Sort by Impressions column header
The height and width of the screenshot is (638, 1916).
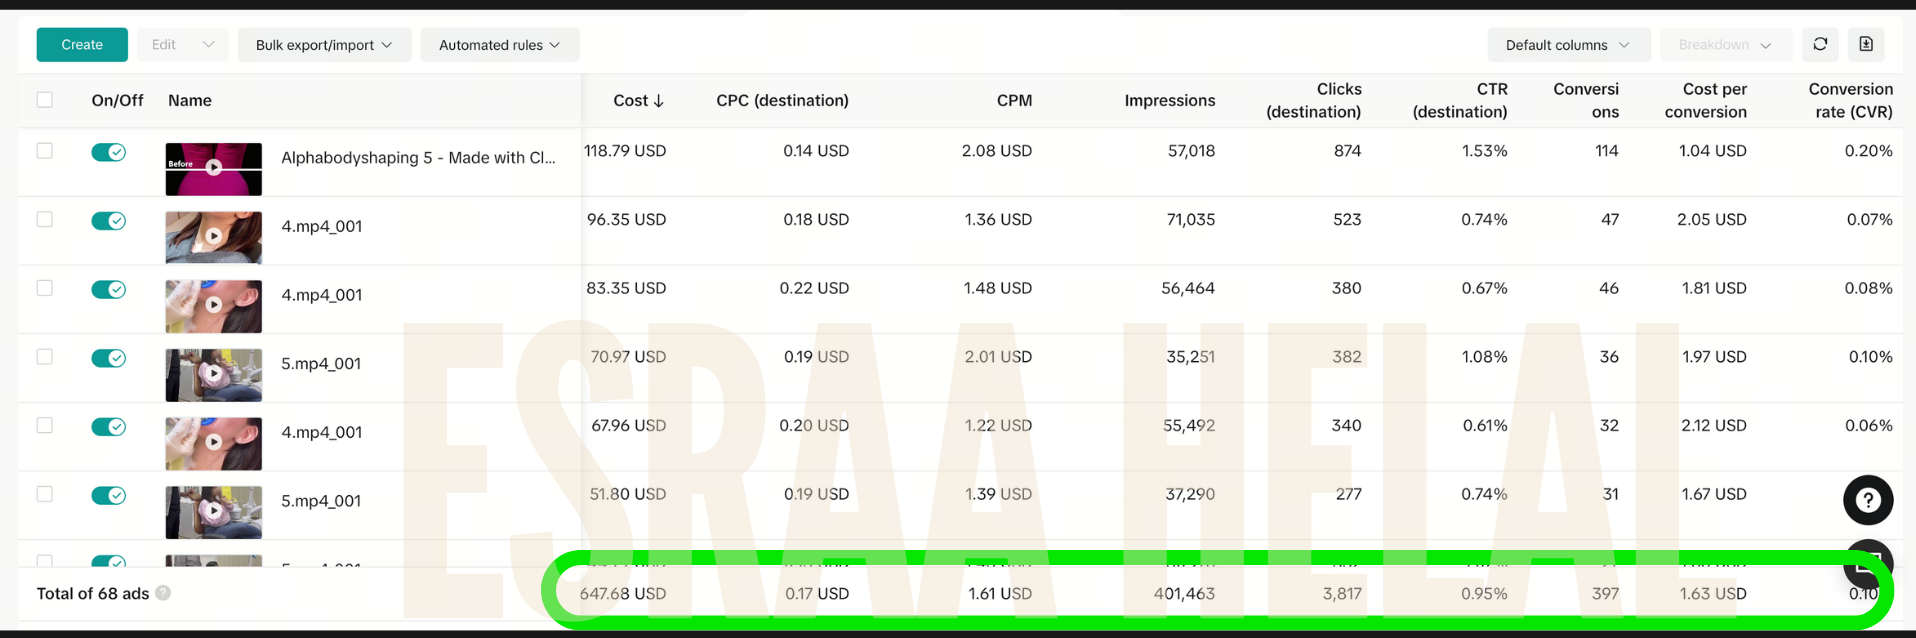pyautogui.click(x=1169, y=101)
